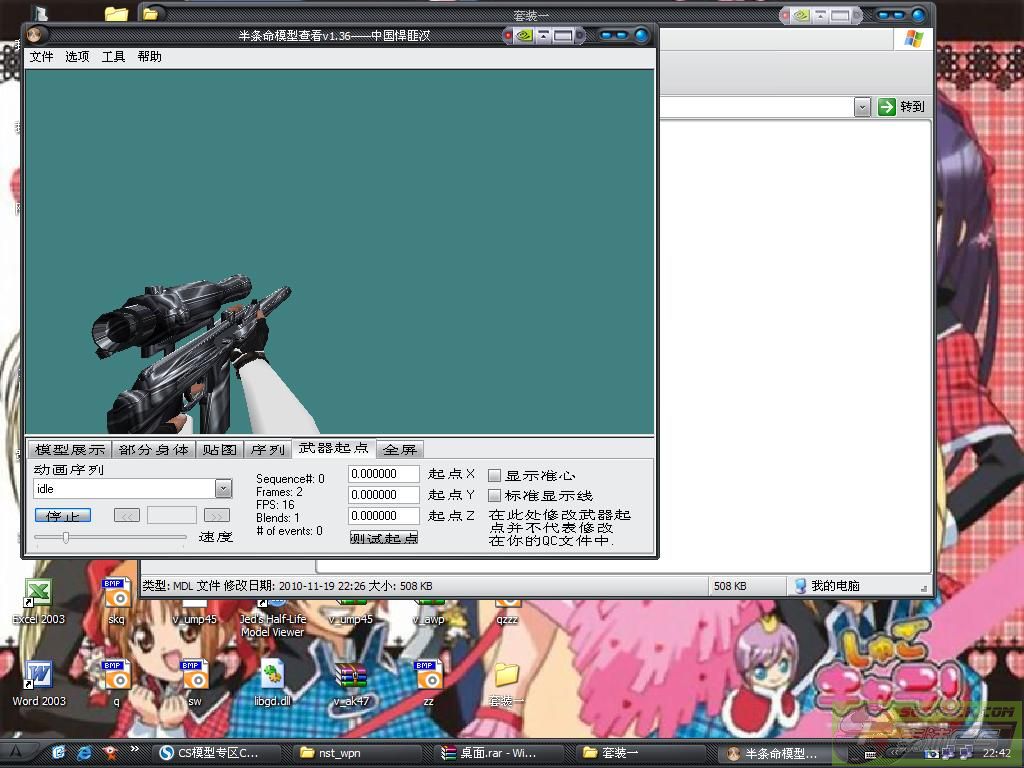Enable the 显示准心 checkbox
Screen dimensions: 1024x768
click(494, 475)
